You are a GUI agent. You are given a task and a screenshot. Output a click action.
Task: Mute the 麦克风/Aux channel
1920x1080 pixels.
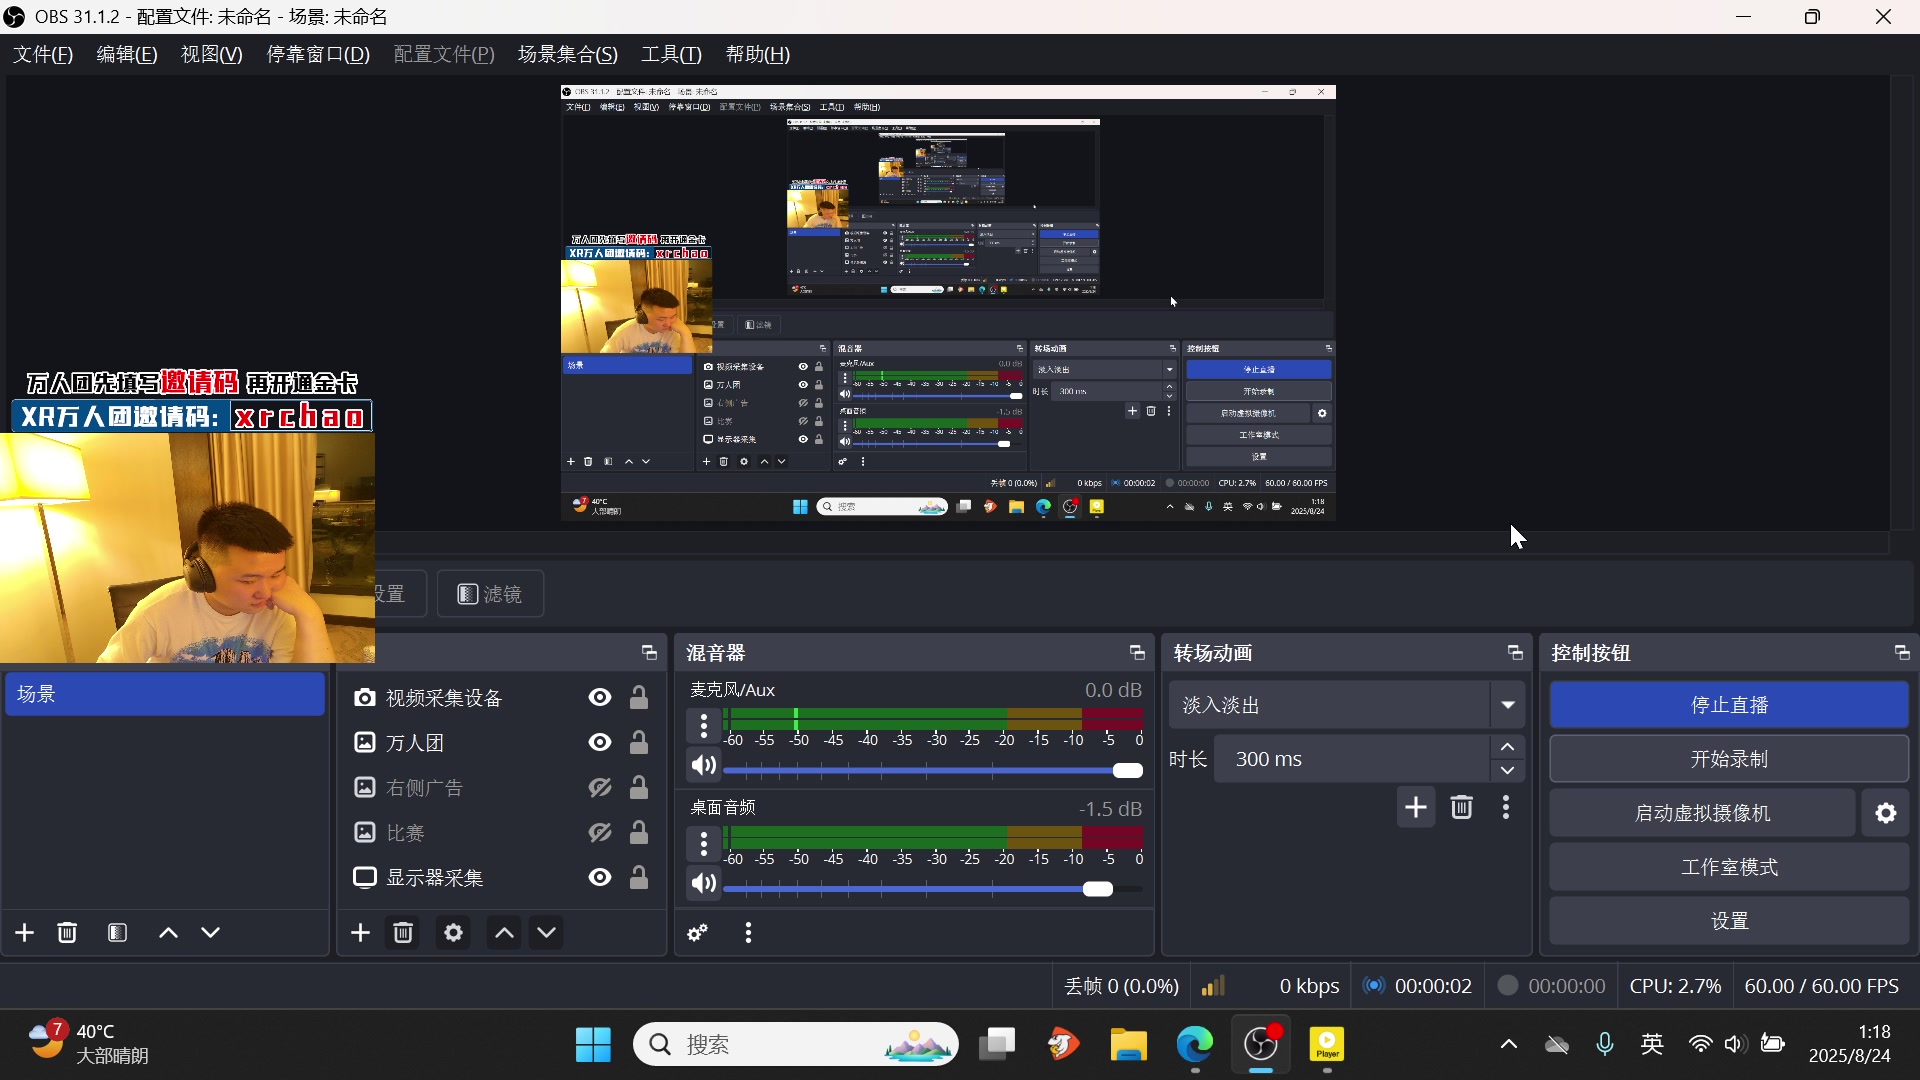point(704,767)
